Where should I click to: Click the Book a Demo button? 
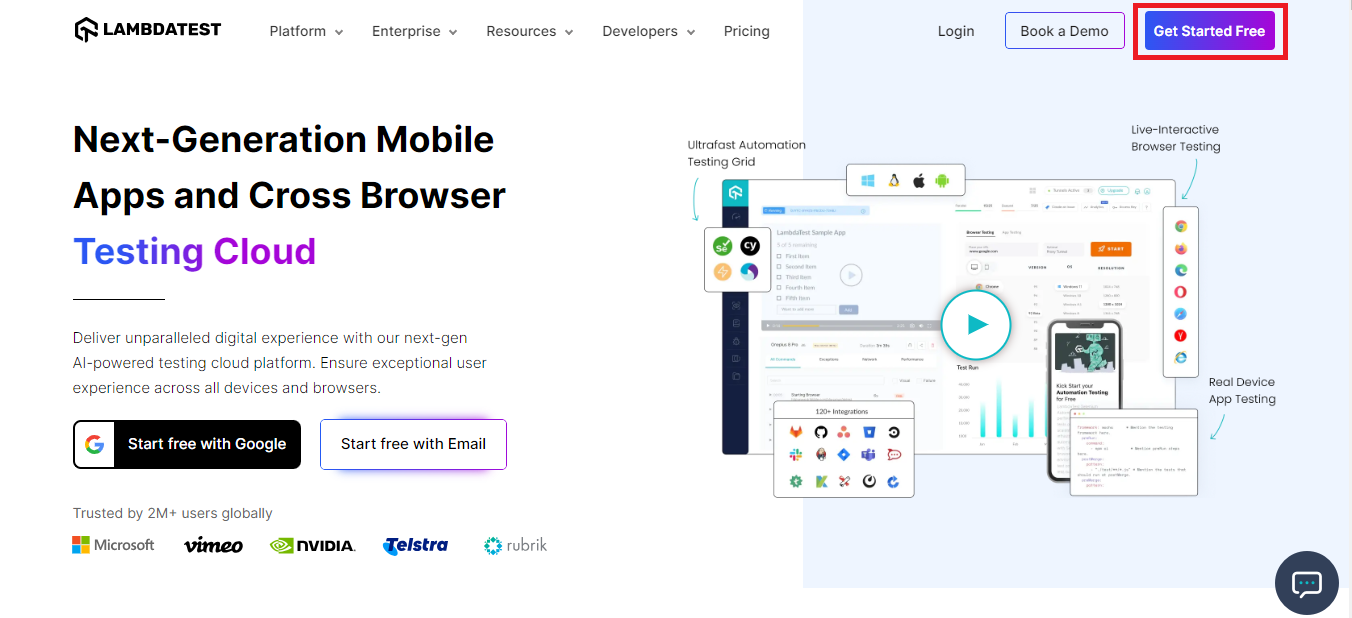pos(1064,31)
